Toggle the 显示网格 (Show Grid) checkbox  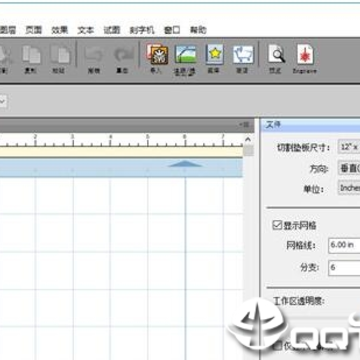(277, 225)
